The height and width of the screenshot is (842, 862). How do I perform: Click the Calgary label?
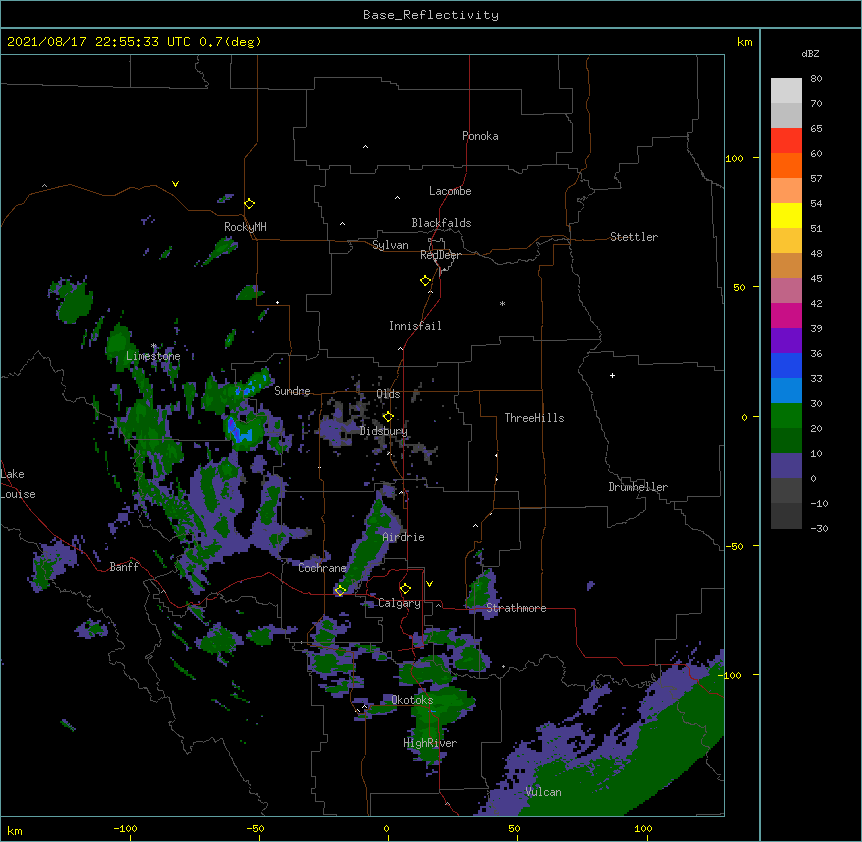[x=399, y=603]
